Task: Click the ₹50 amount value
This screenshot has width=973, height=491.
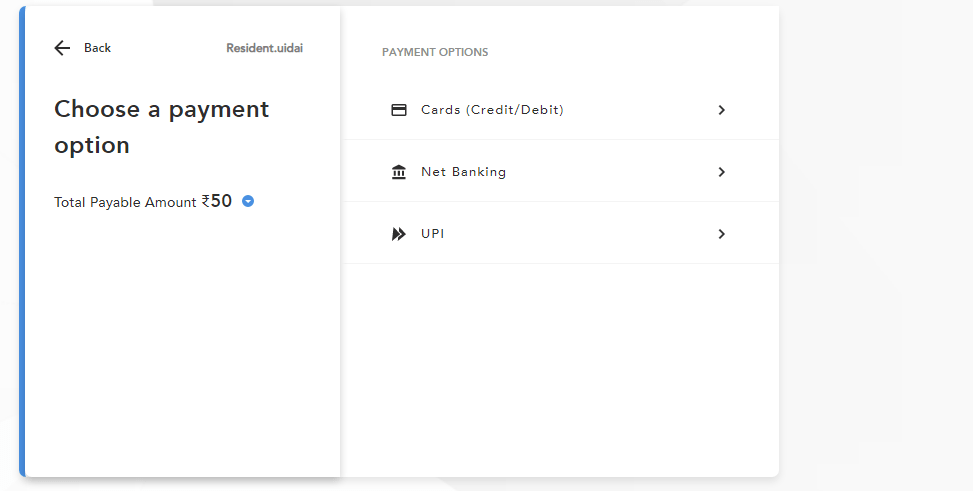Action: [x=217, y=201]
